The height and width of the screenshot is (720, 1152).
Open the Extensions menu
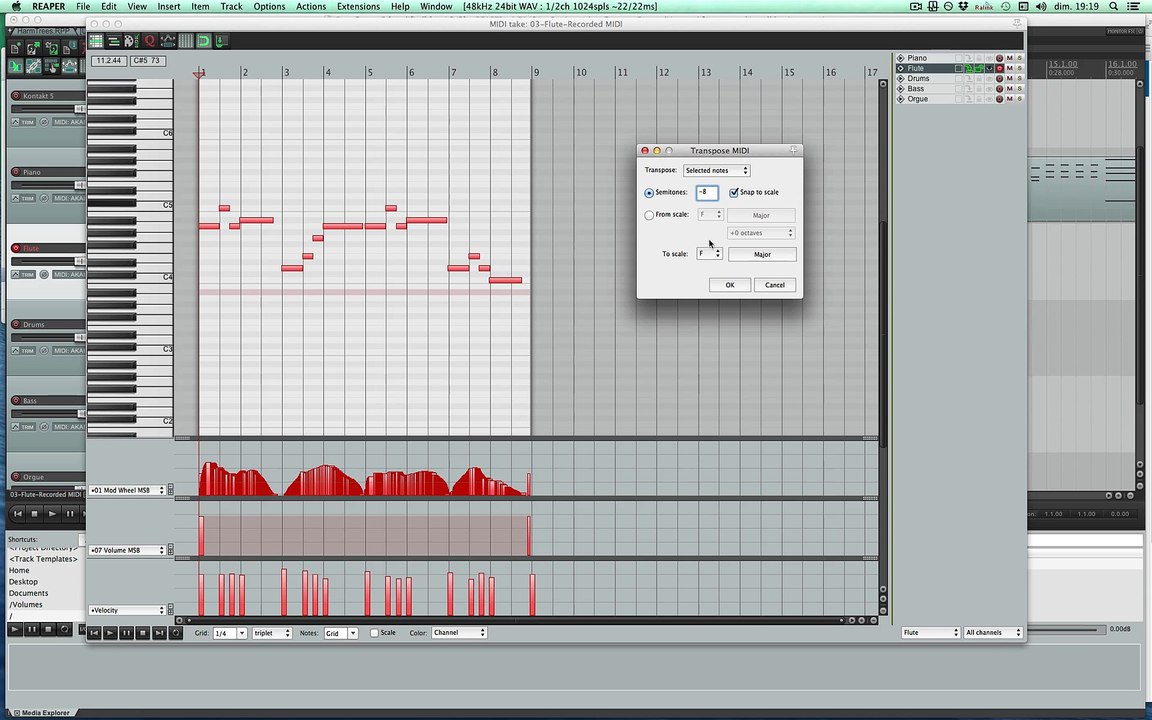tap(357, 6)
